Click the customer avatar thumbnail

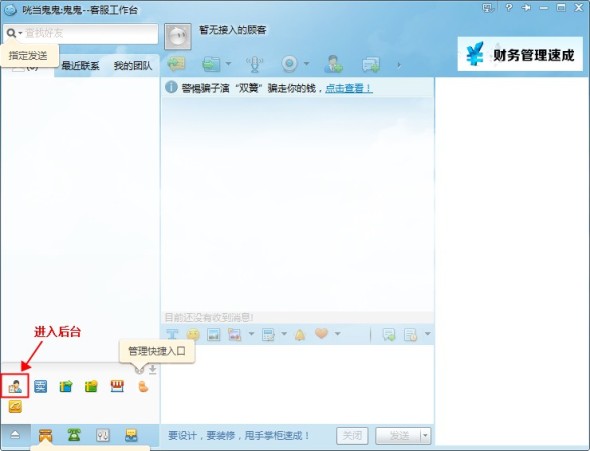[178, 36]
